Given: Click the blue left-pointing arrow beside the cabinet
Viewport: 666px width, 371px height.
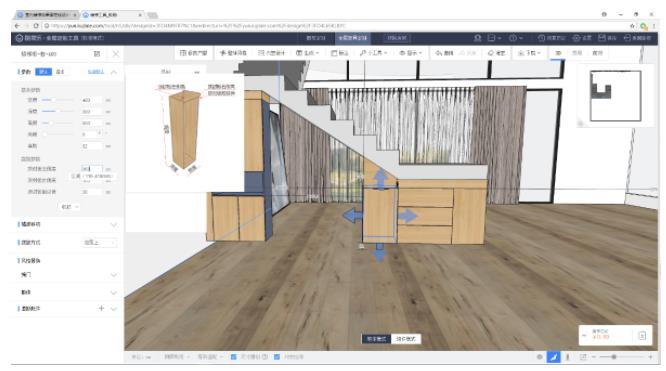Looking at the screenshot, I should [352, 215].
